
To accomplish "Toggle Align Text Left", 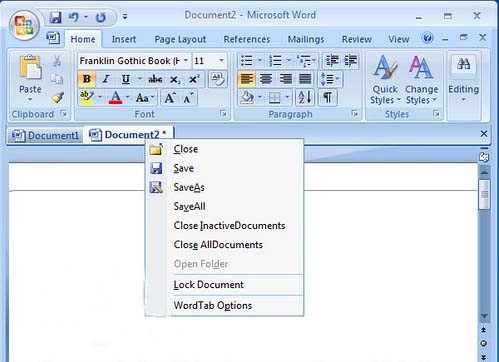I will (x=247, y=79).
